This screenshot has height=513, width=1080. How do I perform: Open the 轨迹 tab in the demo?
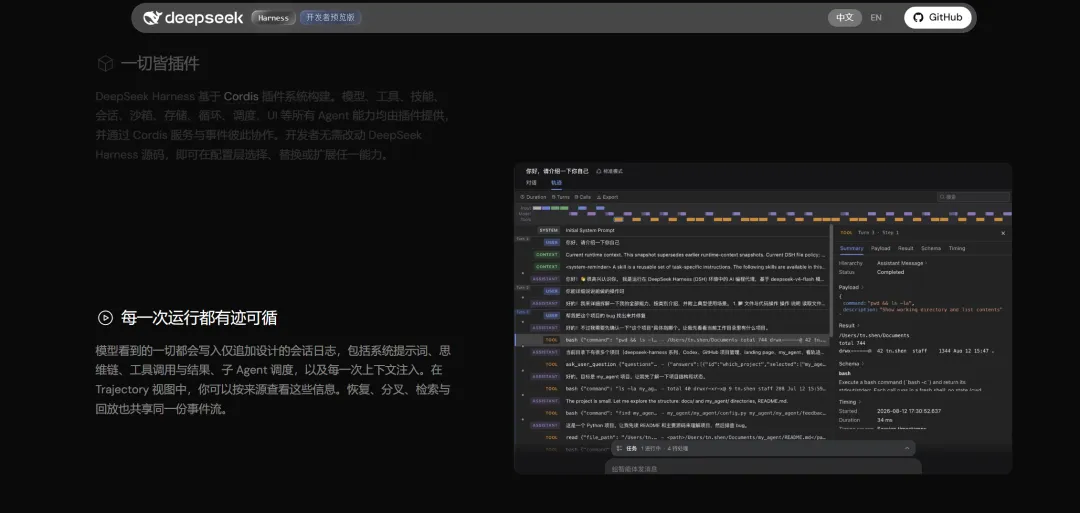tap(556, 183)
